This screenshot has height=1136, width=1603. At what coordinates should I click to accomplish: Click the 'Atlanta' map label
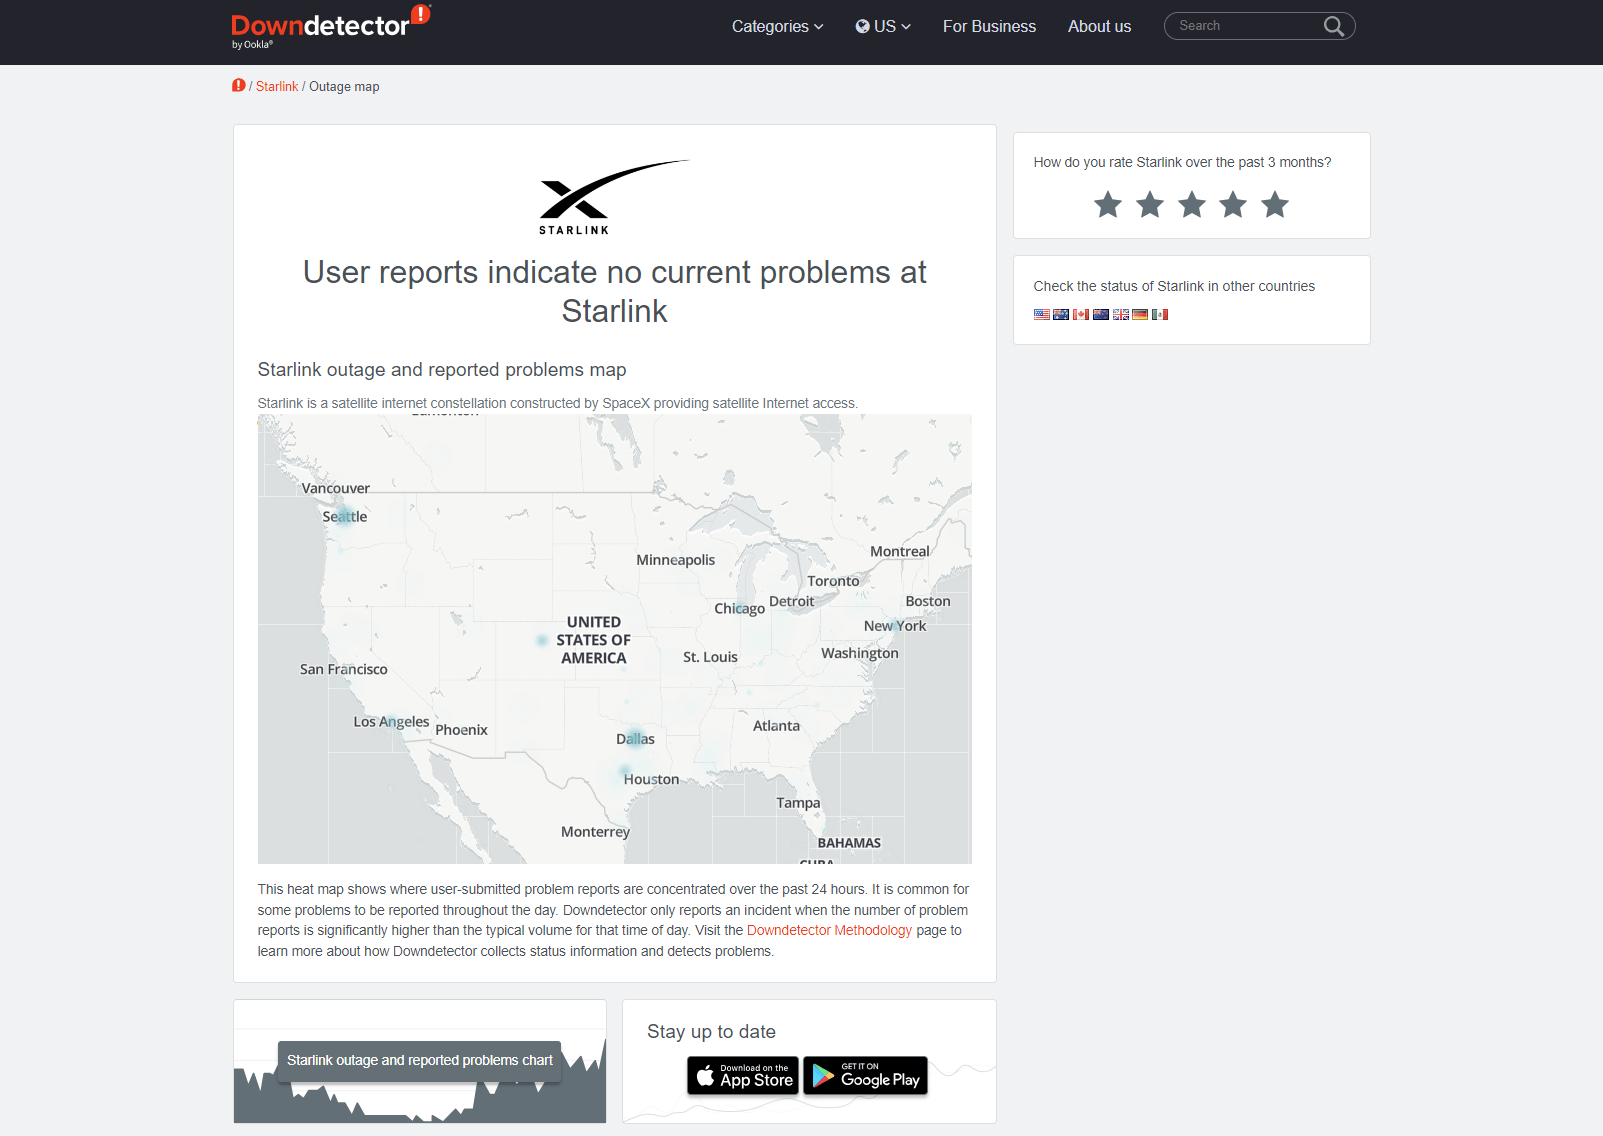776,726
